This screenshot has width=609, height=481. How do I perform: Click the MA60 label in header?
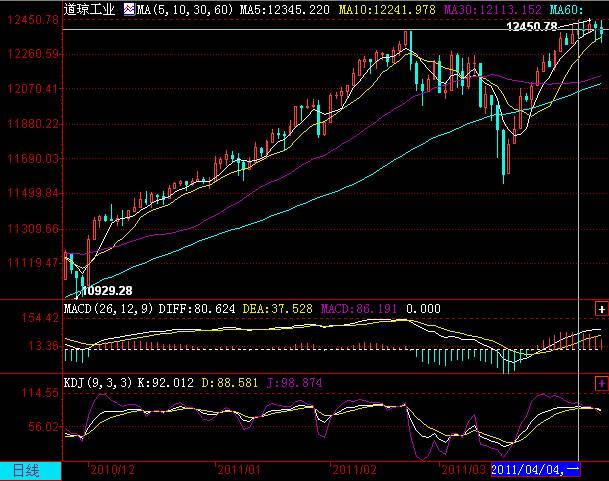pos(567,9)
